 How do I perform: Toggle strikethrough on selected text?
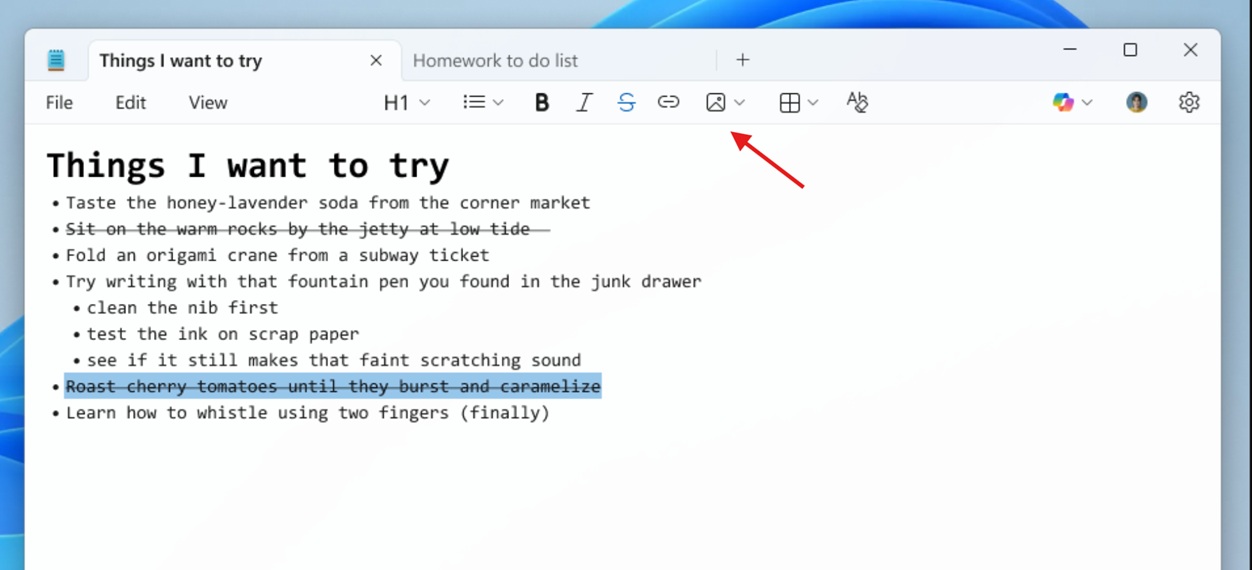626,102
